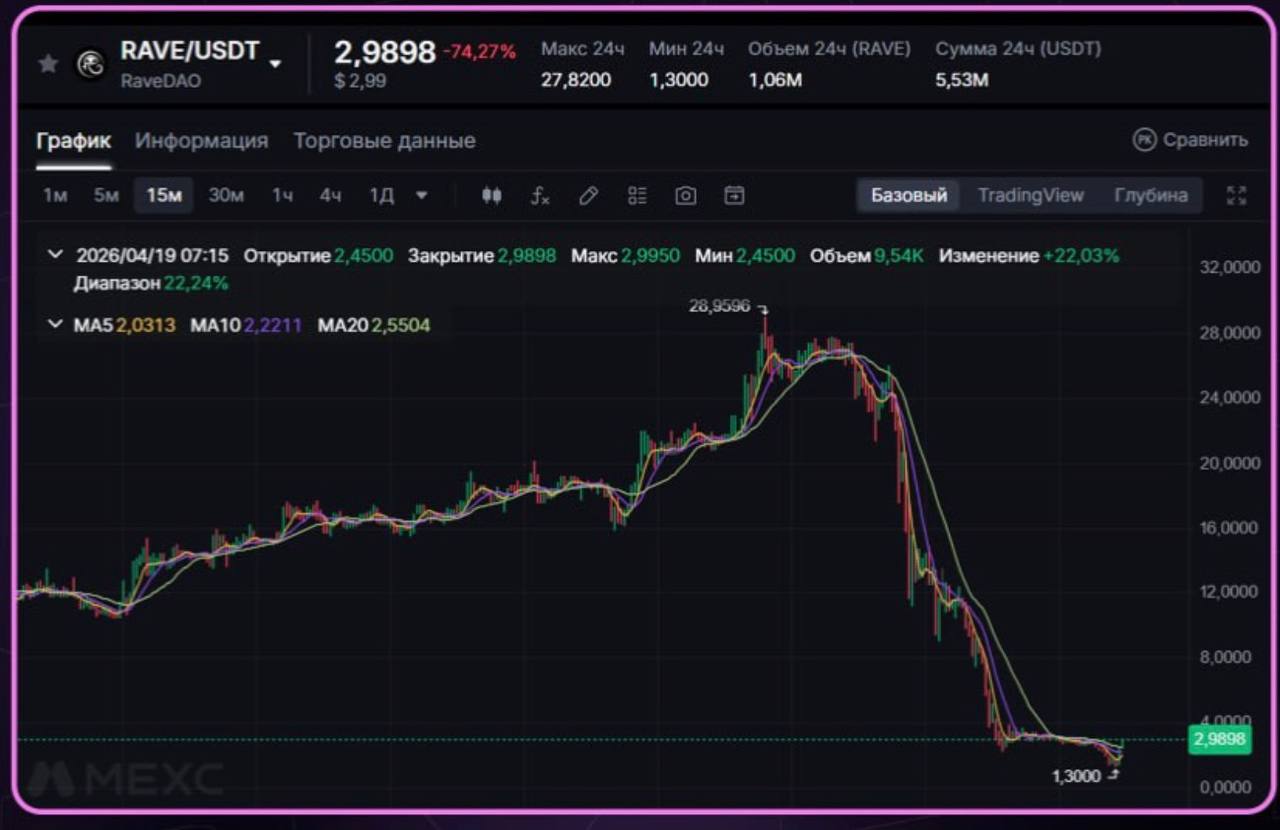This screenshot has width=1280, height=830.
Task: Click the RaveDAO token logo
Action: pyautogui.click(x=91, y=65)
